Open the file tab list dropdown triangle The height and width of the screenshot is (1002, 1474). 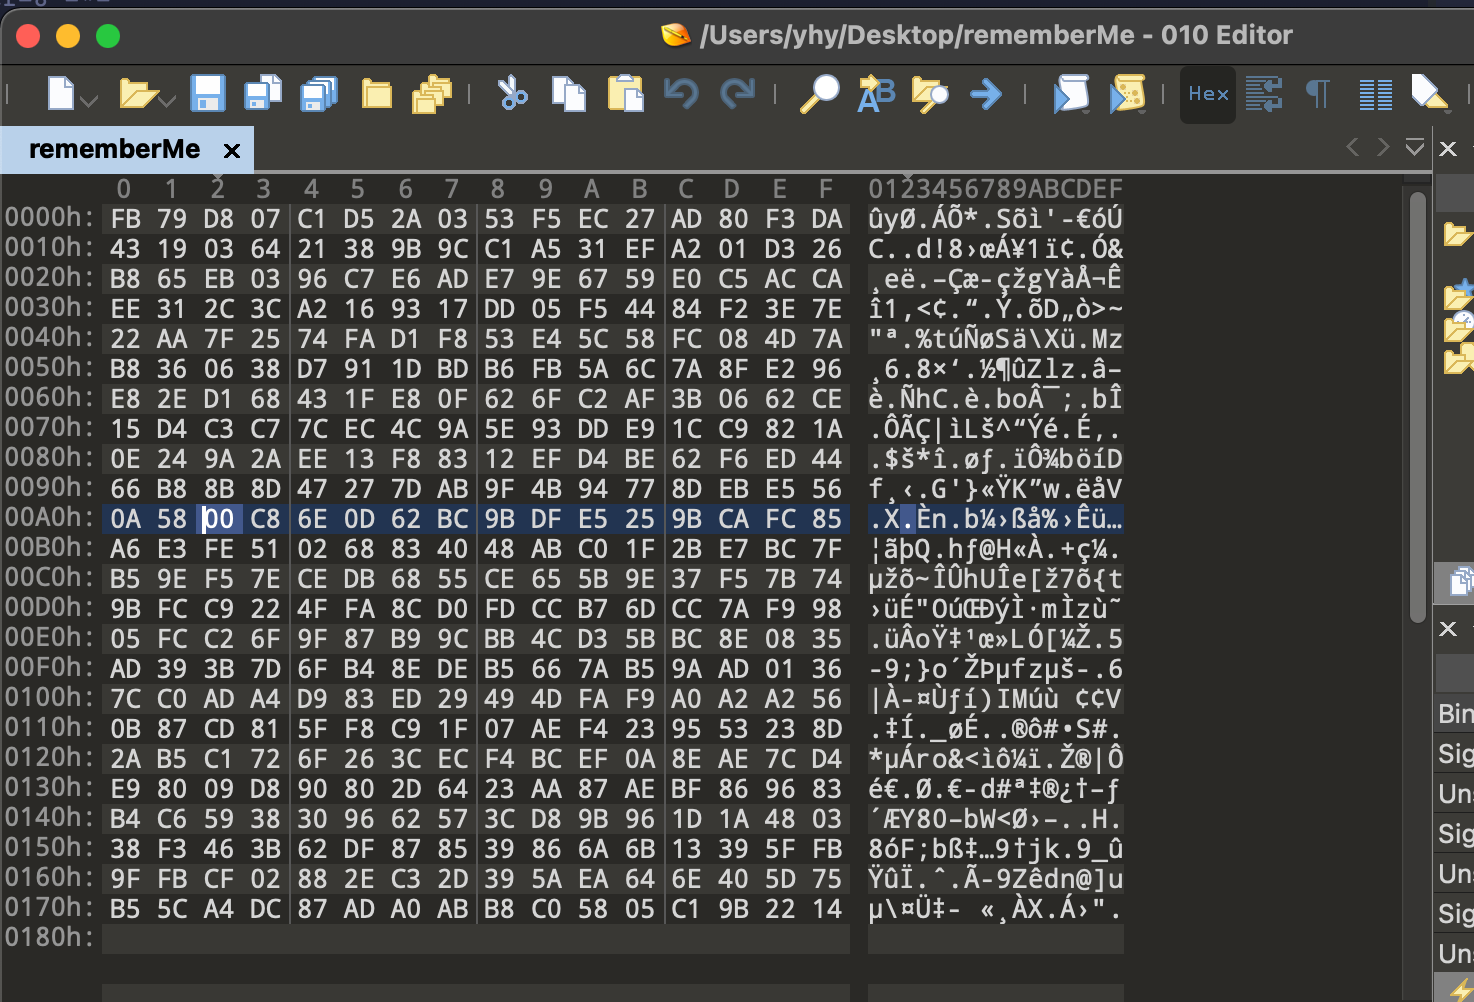(1414, 148)
